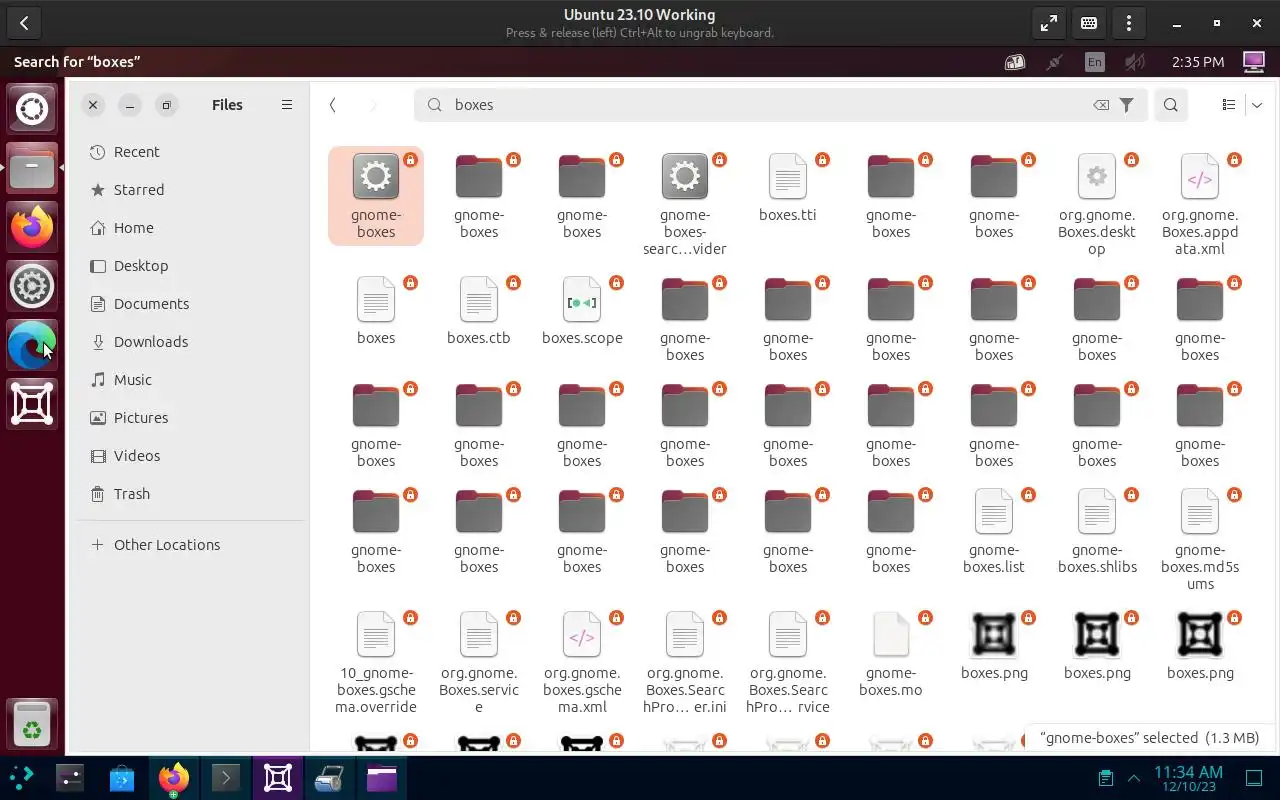This screenshot has width=1280, height=800.
Task: Select org.gnome.boxes.gschema.xml file
Action: (x=582, y=662)
